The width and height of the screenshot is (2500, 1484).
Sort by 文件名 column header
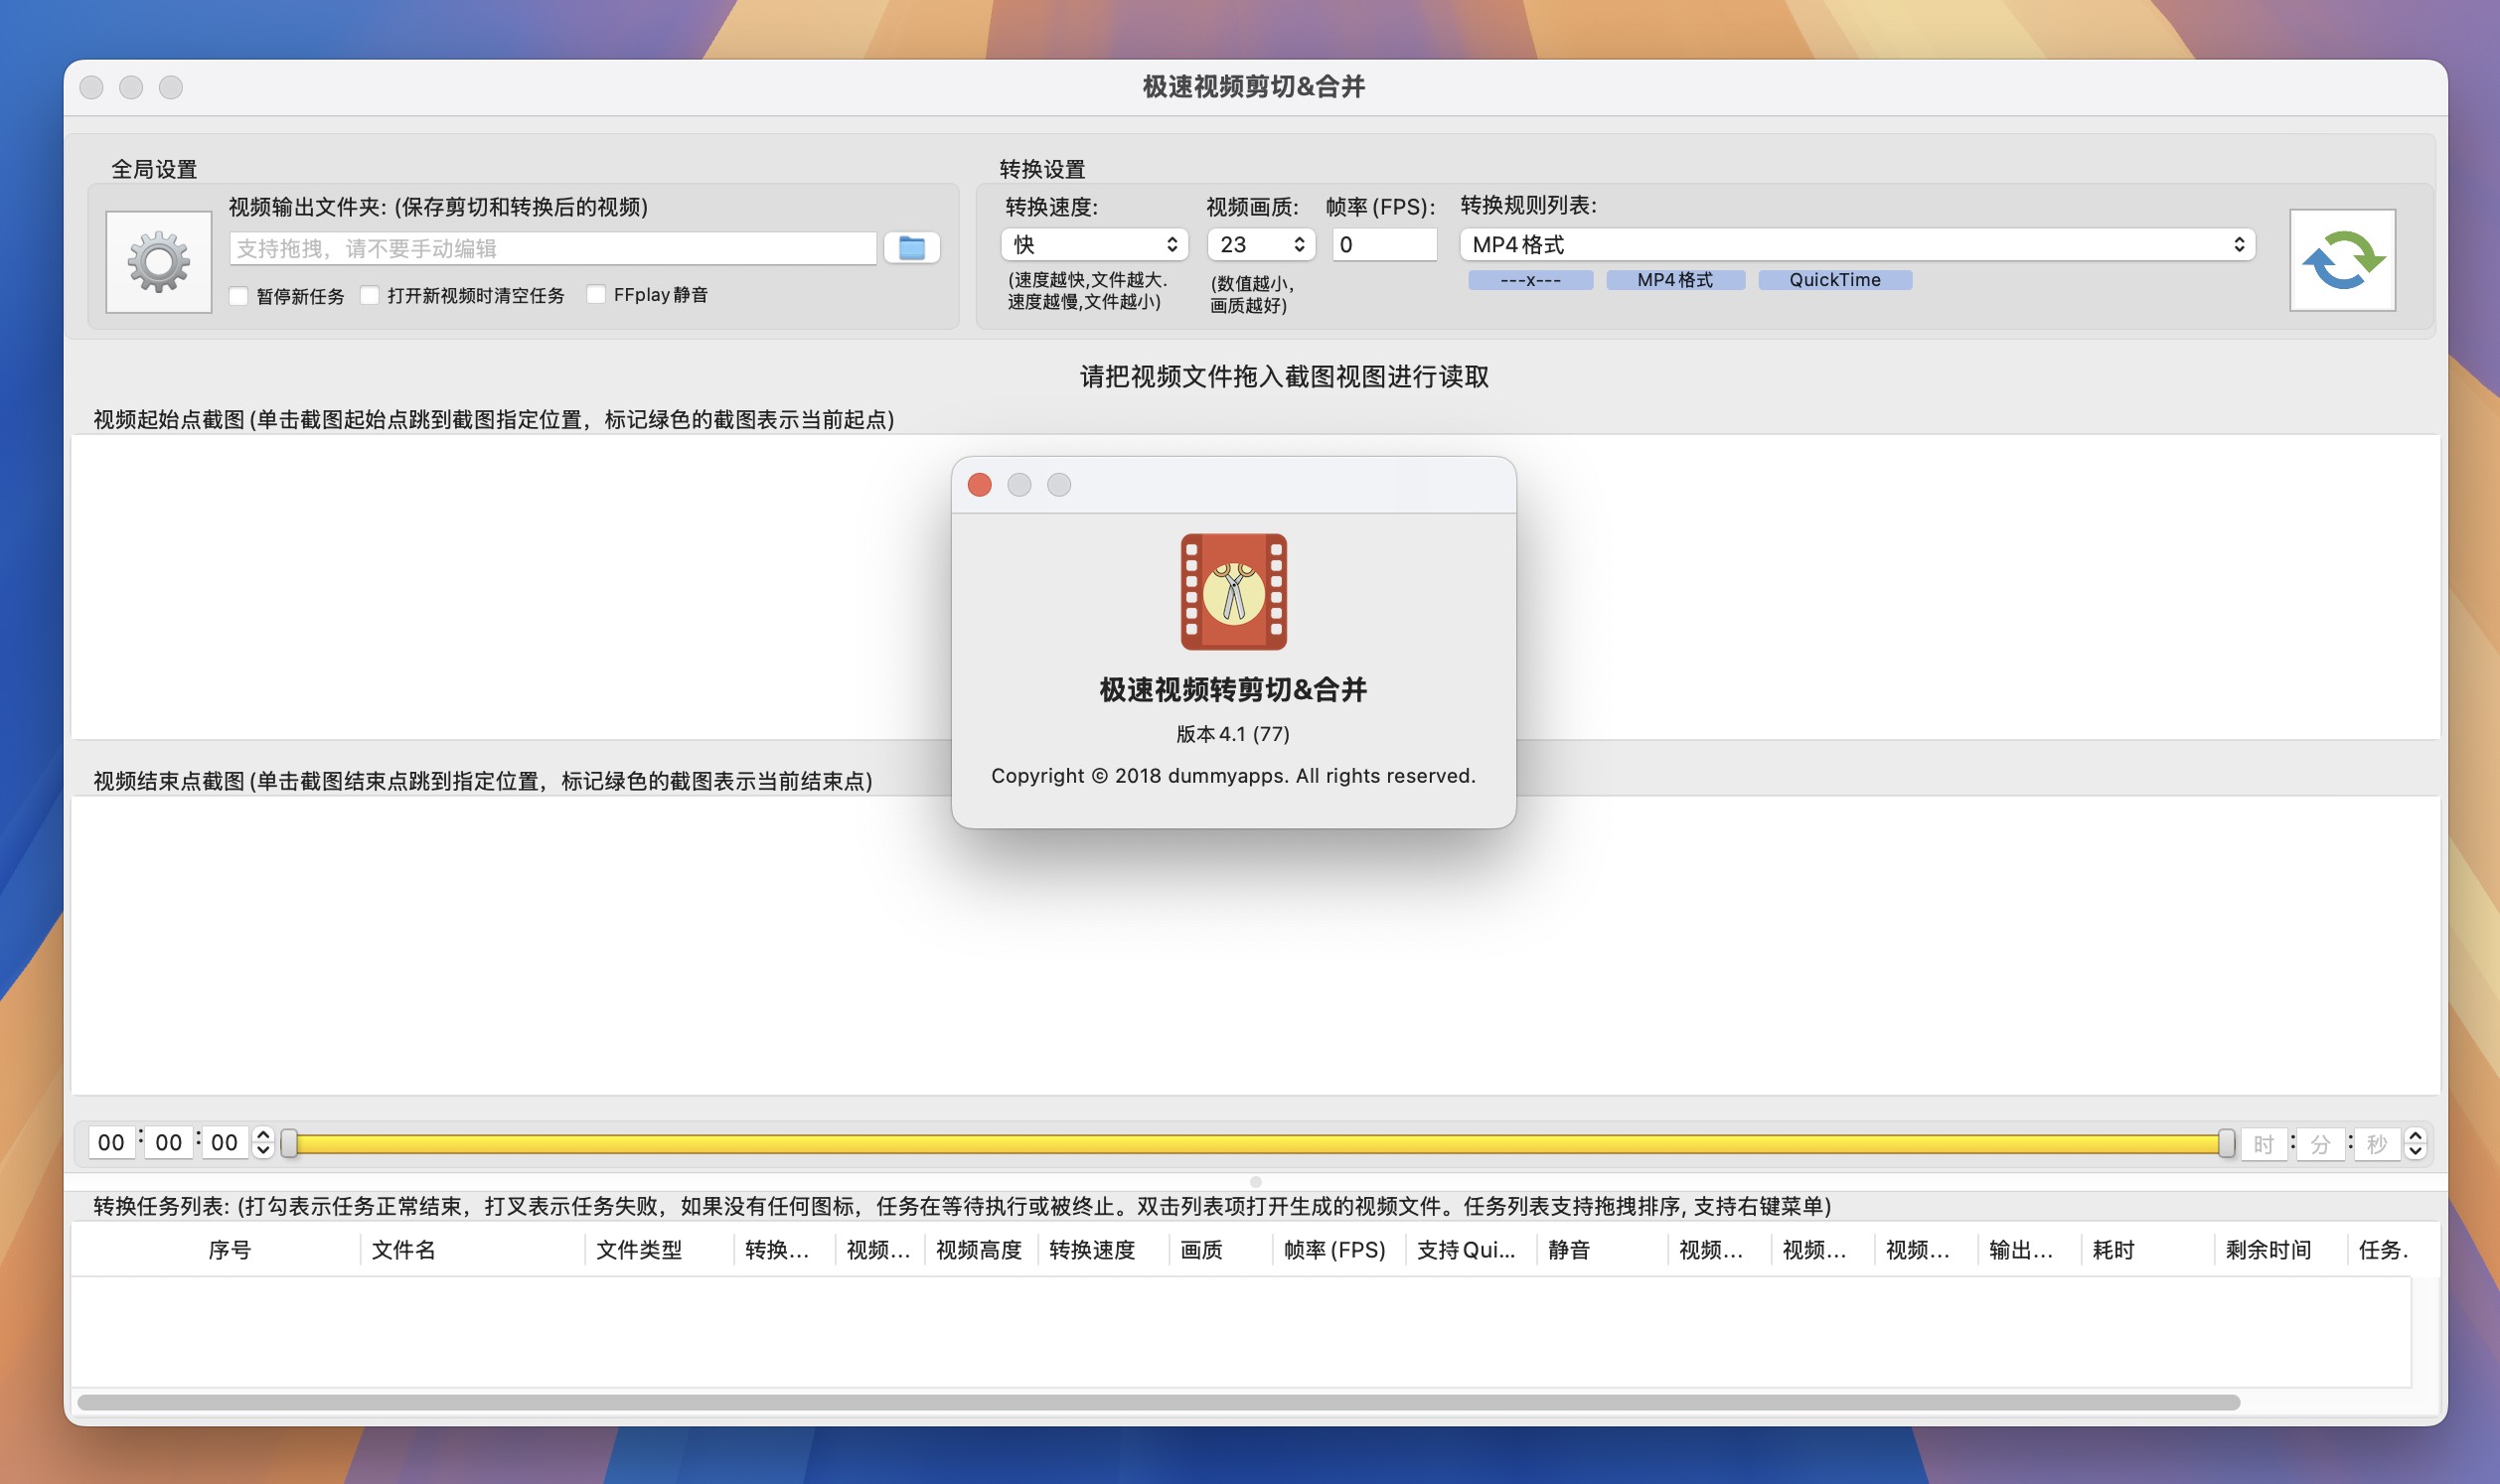point(473,1250)
